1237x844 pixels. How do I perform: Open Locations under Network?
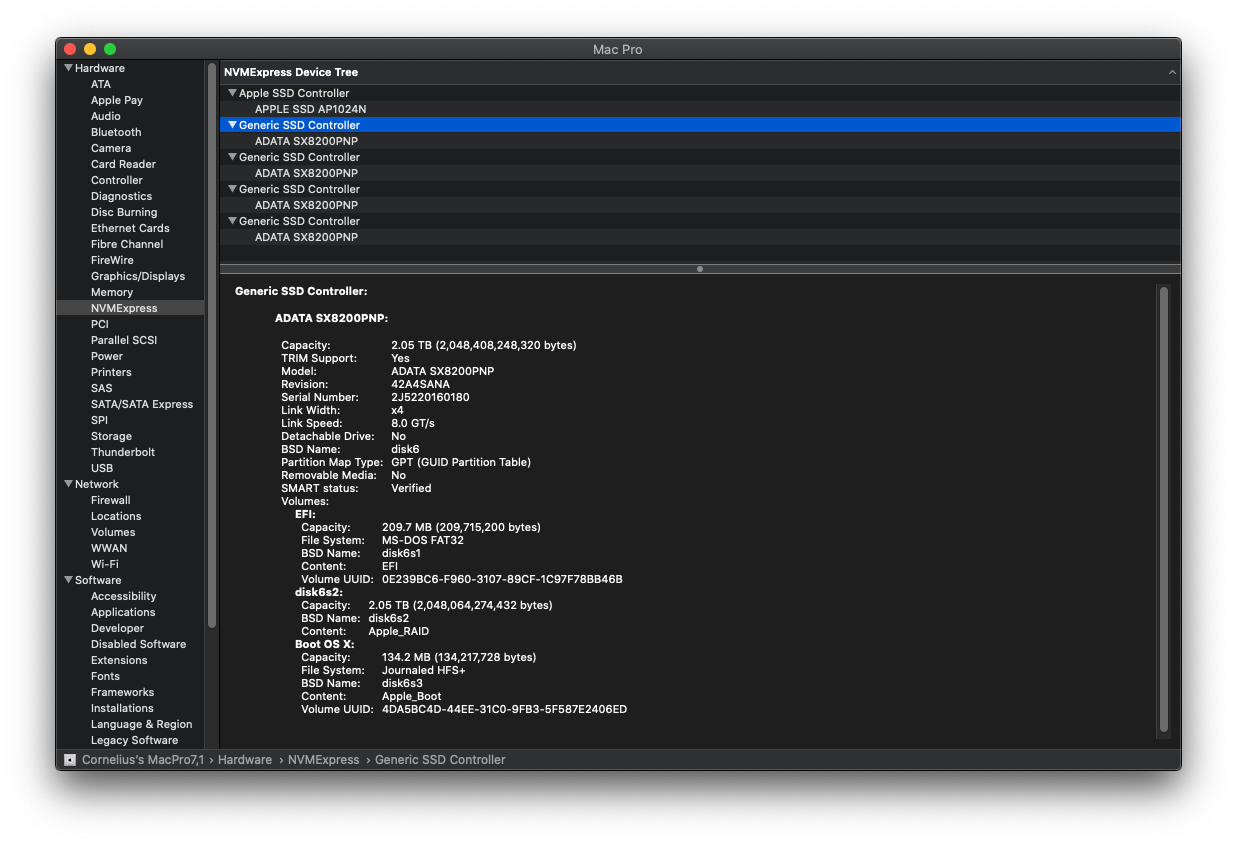[116, 516]
